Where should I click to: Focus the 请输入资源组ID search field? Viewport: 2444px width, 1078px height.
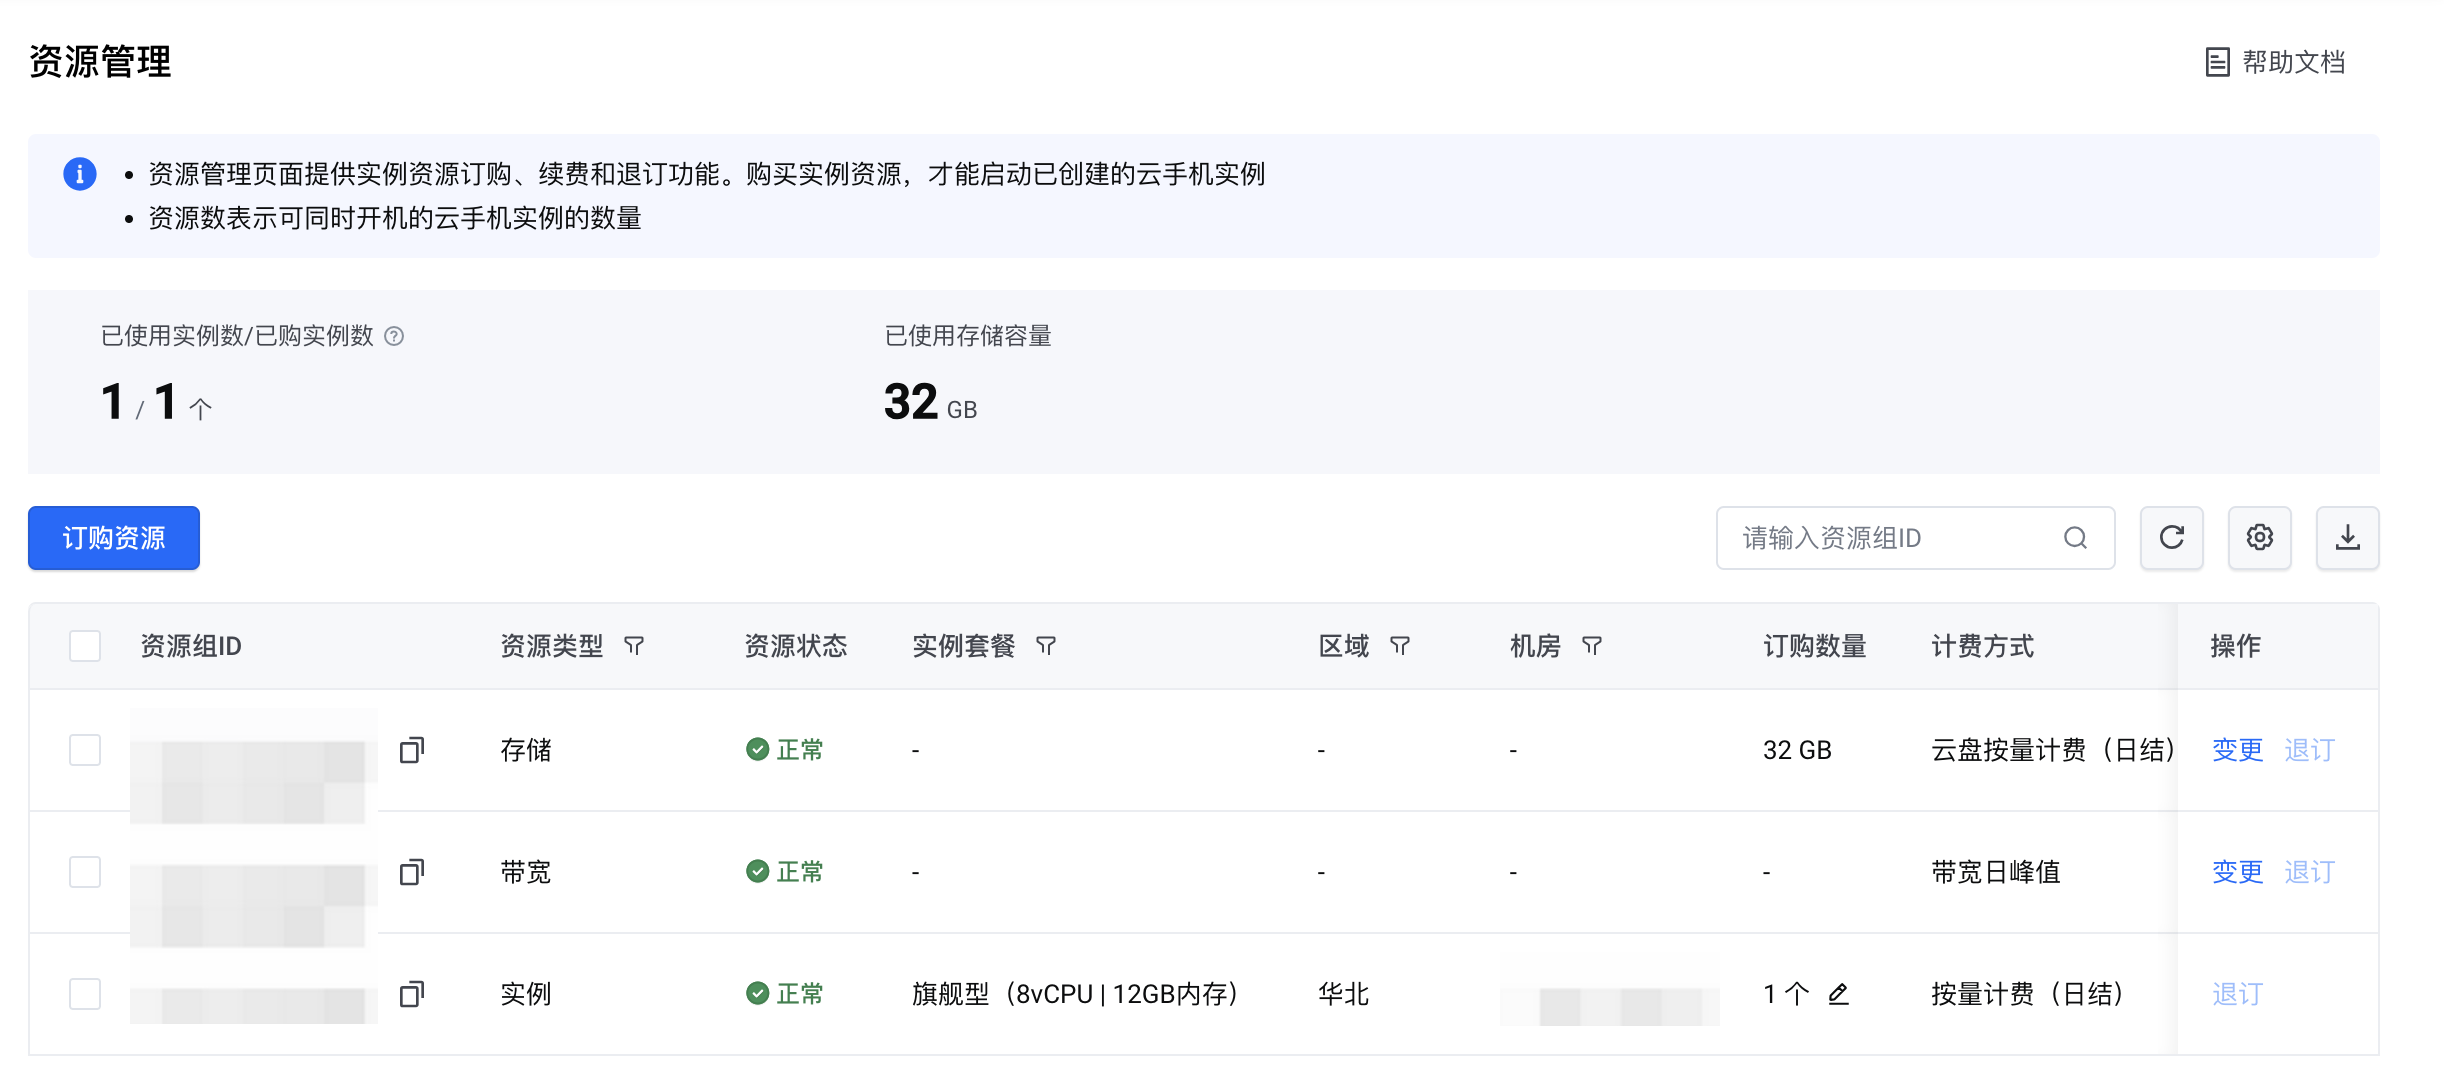coord(1890,538)
